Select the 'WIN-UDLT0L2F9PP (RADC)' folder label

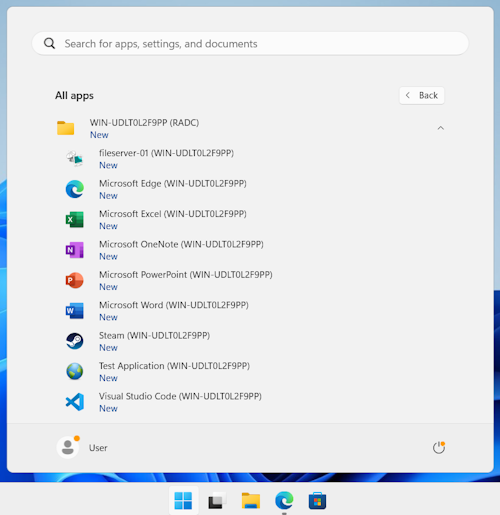click(x=144, y=123)
